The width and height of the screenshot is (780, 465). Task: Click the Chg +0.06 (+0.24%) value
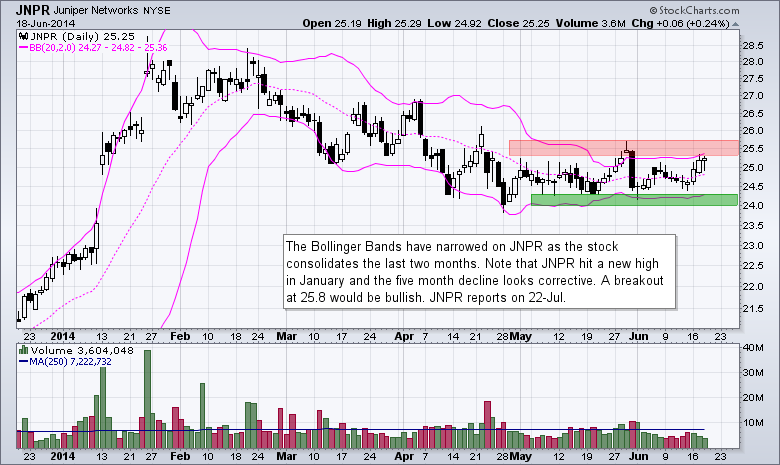click(680, 23)
